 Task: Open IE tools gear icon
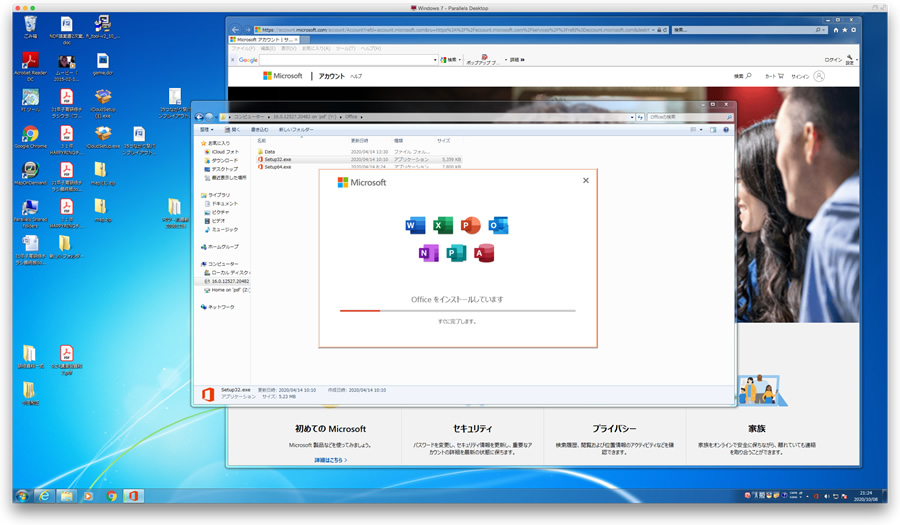click(853, 30)
